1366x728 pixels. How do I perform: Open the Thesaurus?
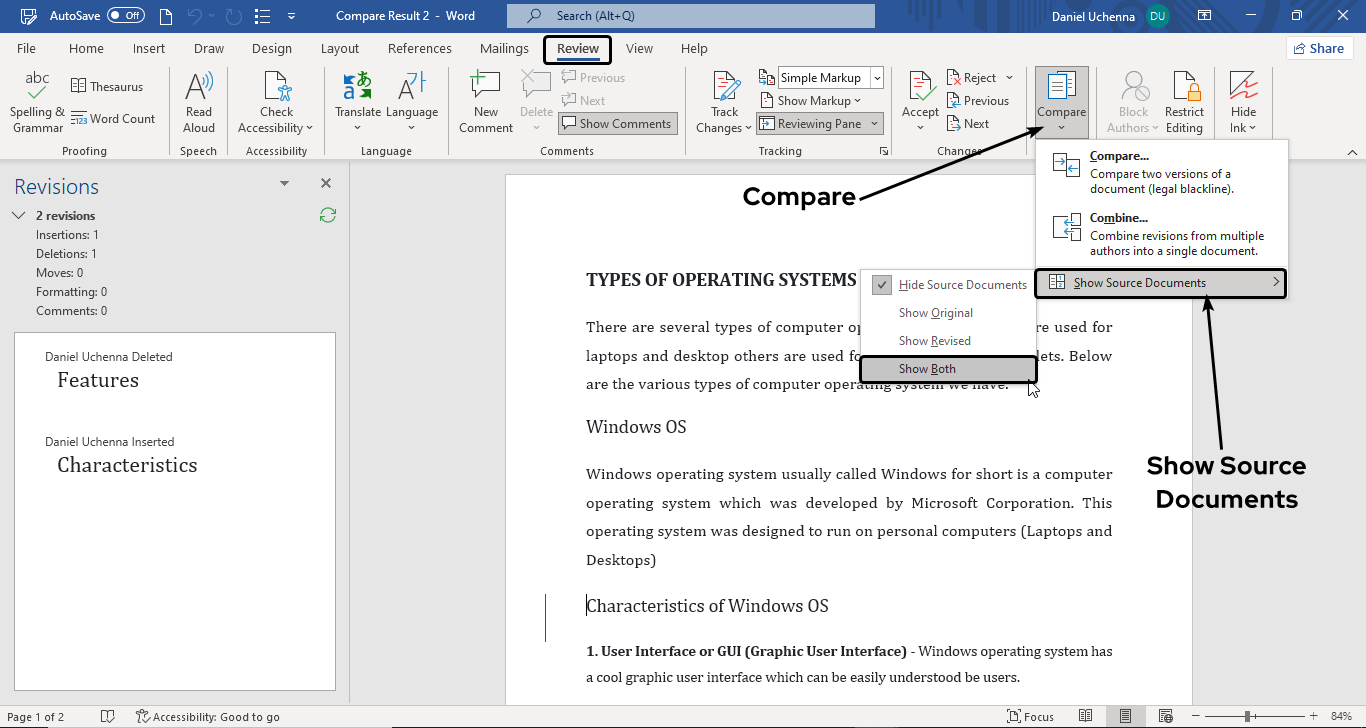107,85
